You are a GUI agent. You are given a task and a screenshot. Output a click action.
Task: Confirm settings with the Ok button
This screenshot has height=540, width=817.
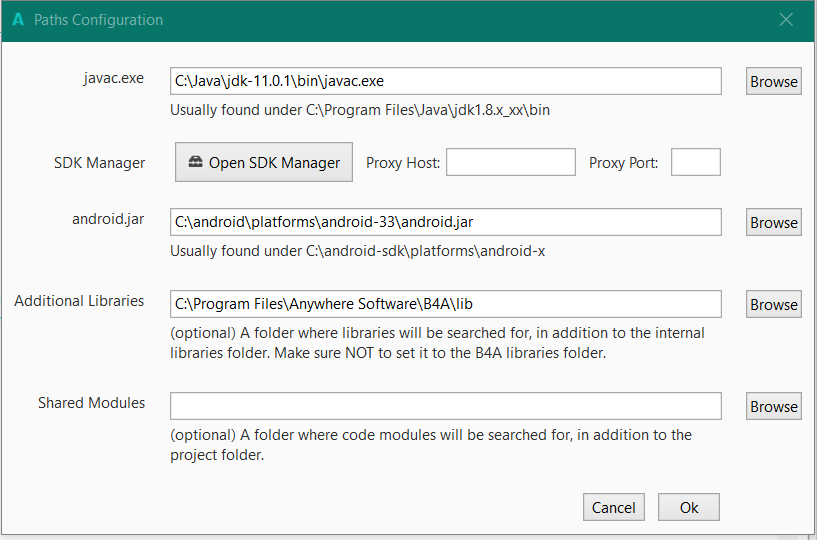pos(689,508)
